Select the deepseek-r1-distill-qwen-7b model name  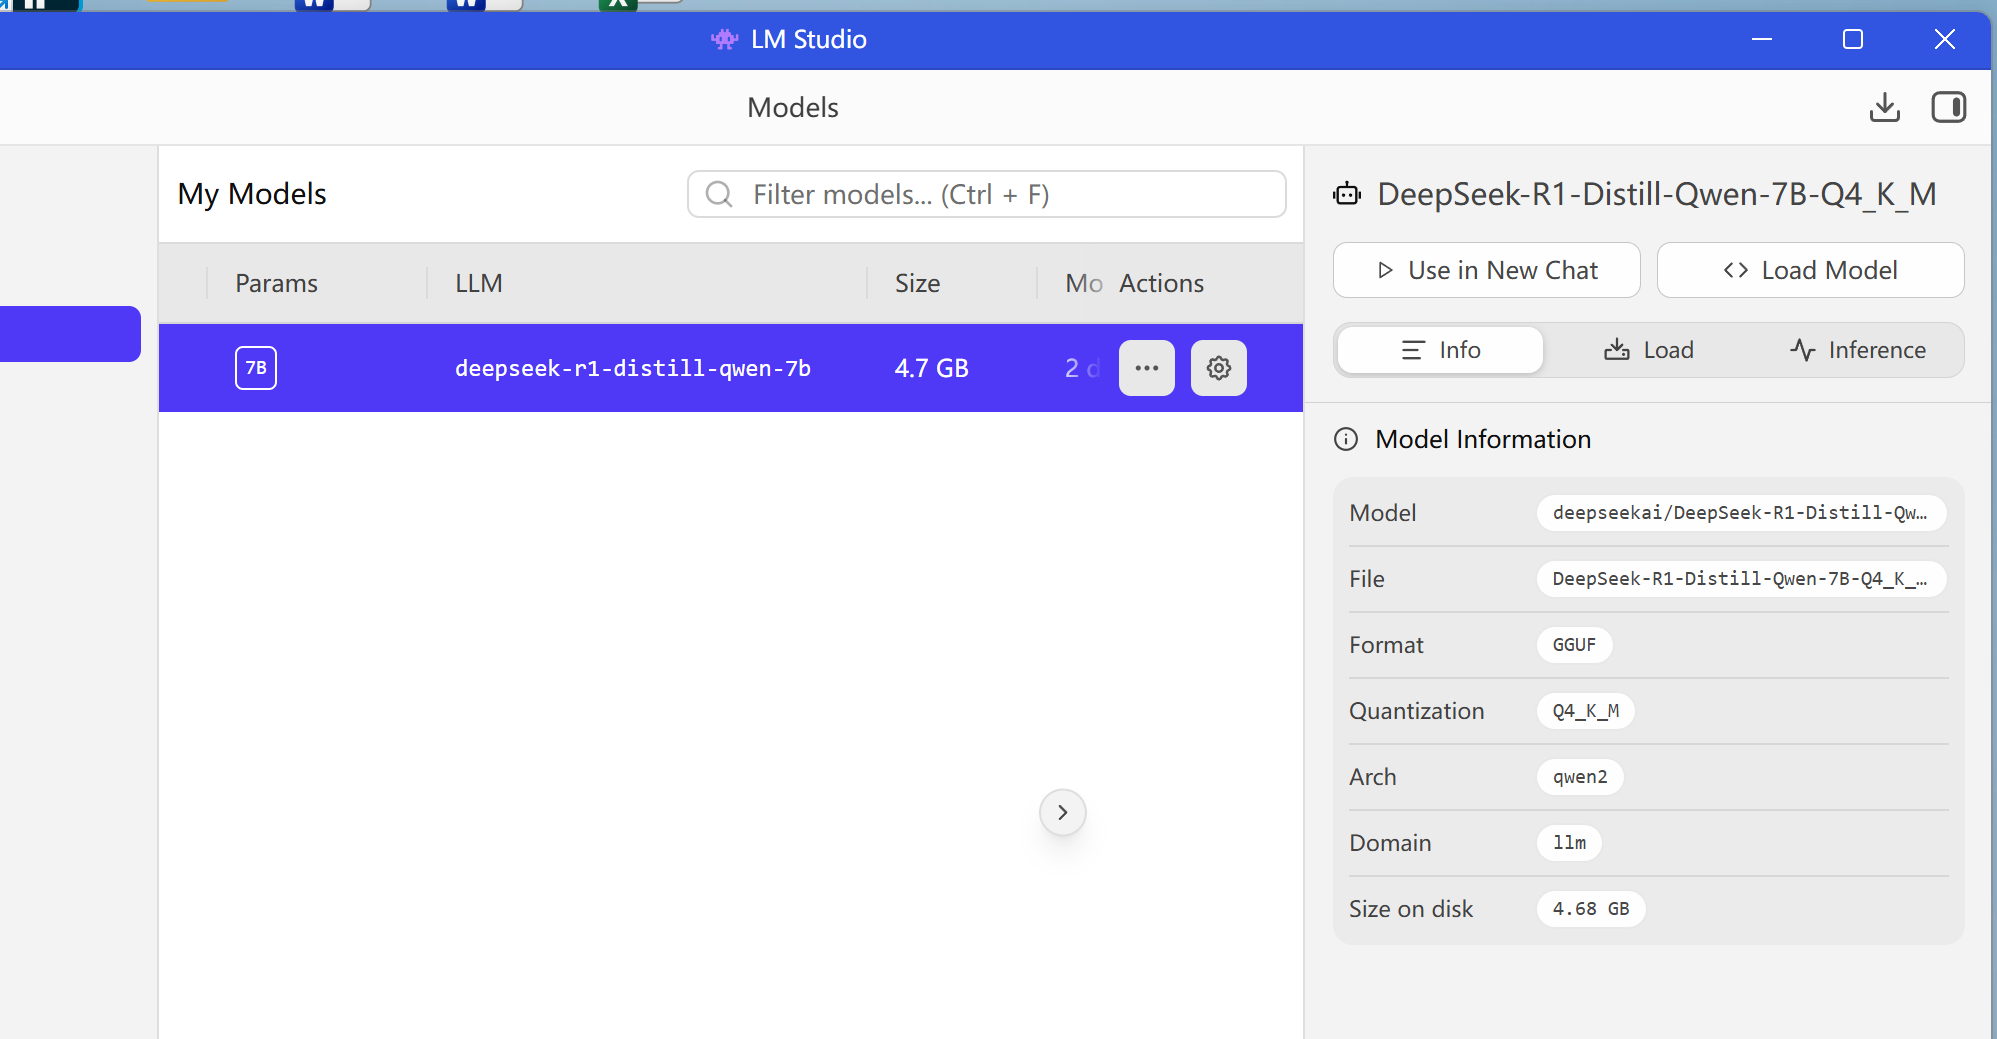point(633,368)
